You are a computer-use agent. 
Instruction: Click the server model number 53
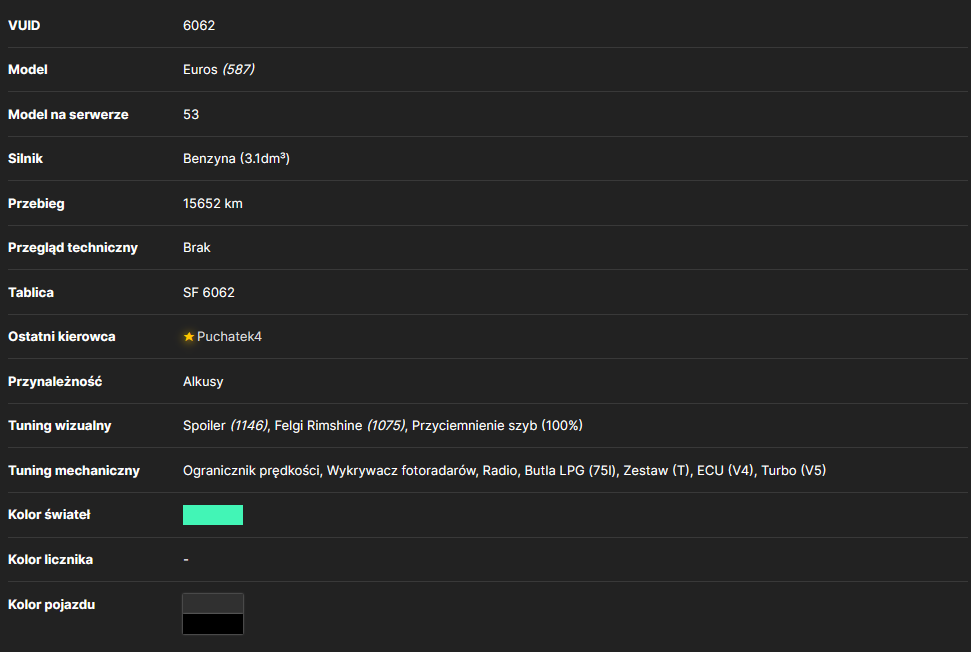coord(191,115)
